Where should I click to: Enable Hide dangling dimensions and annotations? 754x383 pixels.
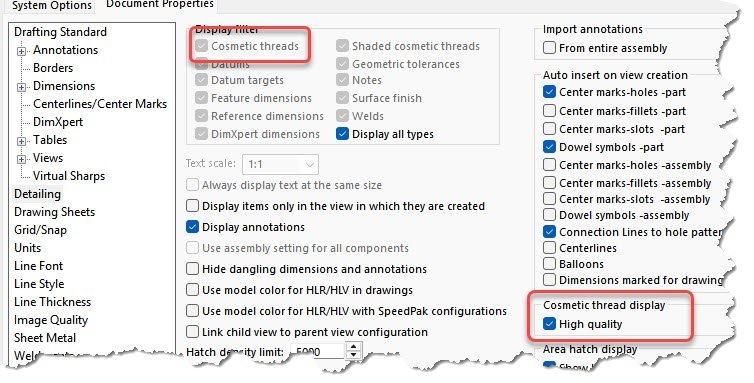[x=192, y=268]
